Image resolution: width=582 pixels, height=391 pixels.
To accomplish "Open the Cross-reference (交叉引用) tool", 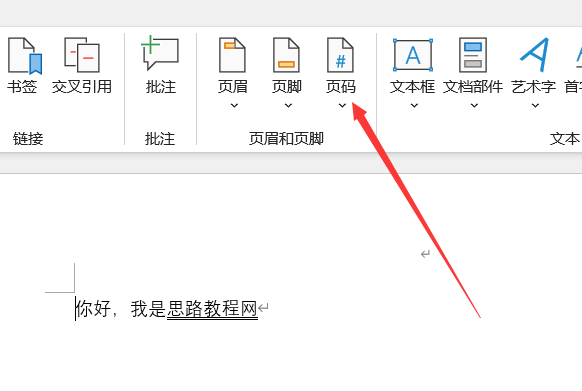I will 82,55.
